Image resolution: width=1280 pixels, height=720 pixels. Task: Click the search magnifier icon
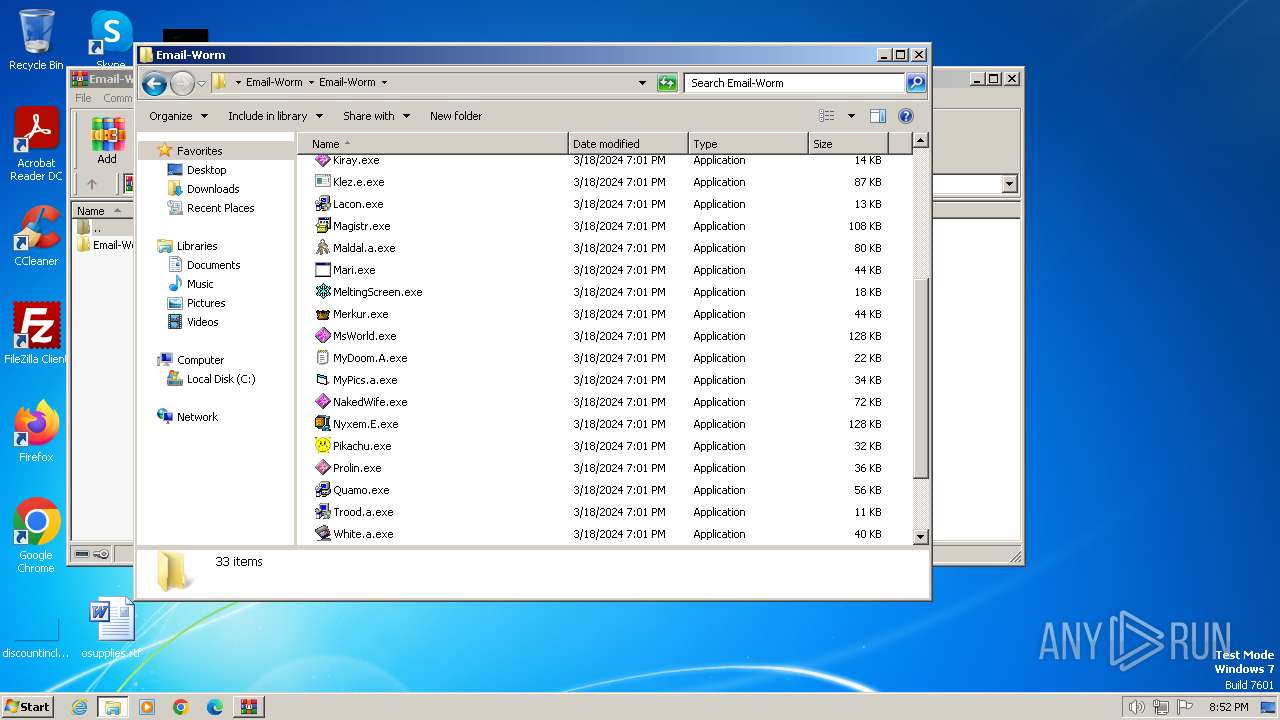coord(916,83)
